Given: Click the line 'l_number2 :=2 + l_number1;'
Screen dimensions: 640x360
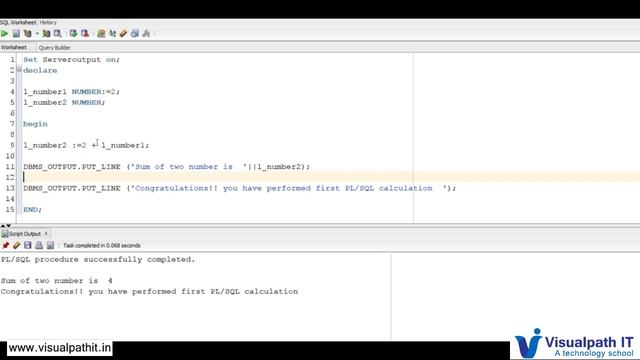Looking at the screenshot, I should tap(86, 145).
